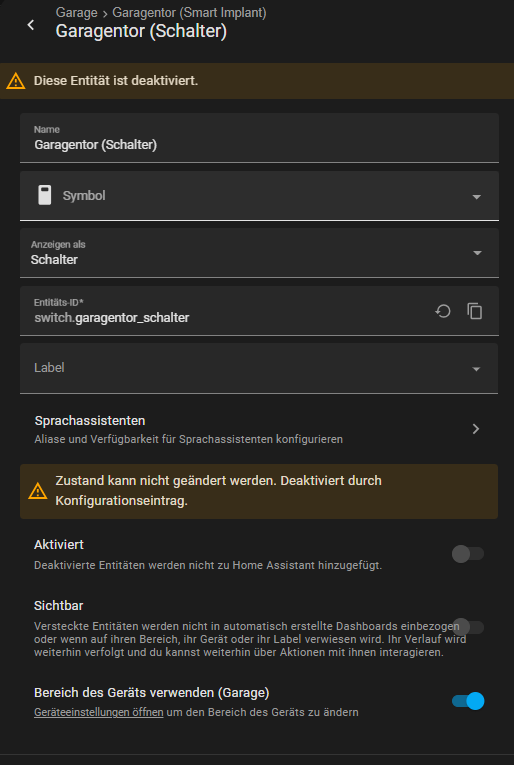514x765 pixels.
Task: Click the Name field Garagentor (Schalter)
Action: [259, 138]
